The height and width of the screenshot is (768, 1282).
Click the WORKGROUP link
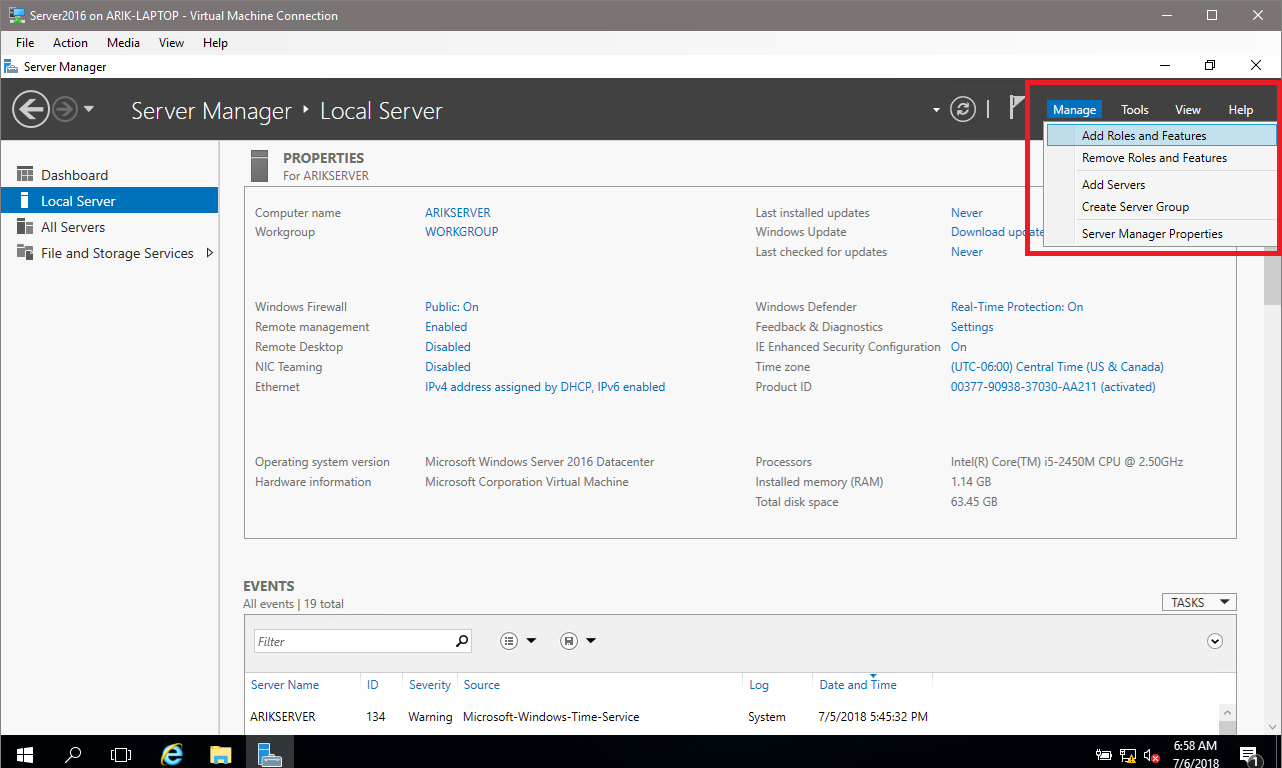[461, 232]
